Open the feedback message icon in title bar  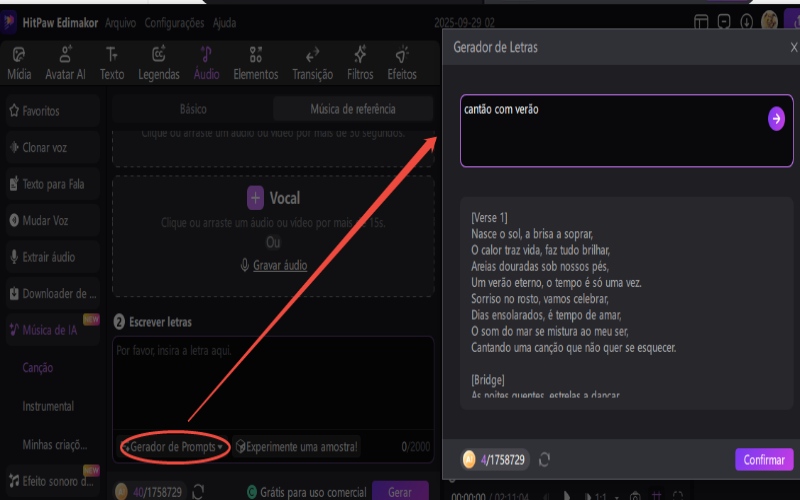[723, 22]
